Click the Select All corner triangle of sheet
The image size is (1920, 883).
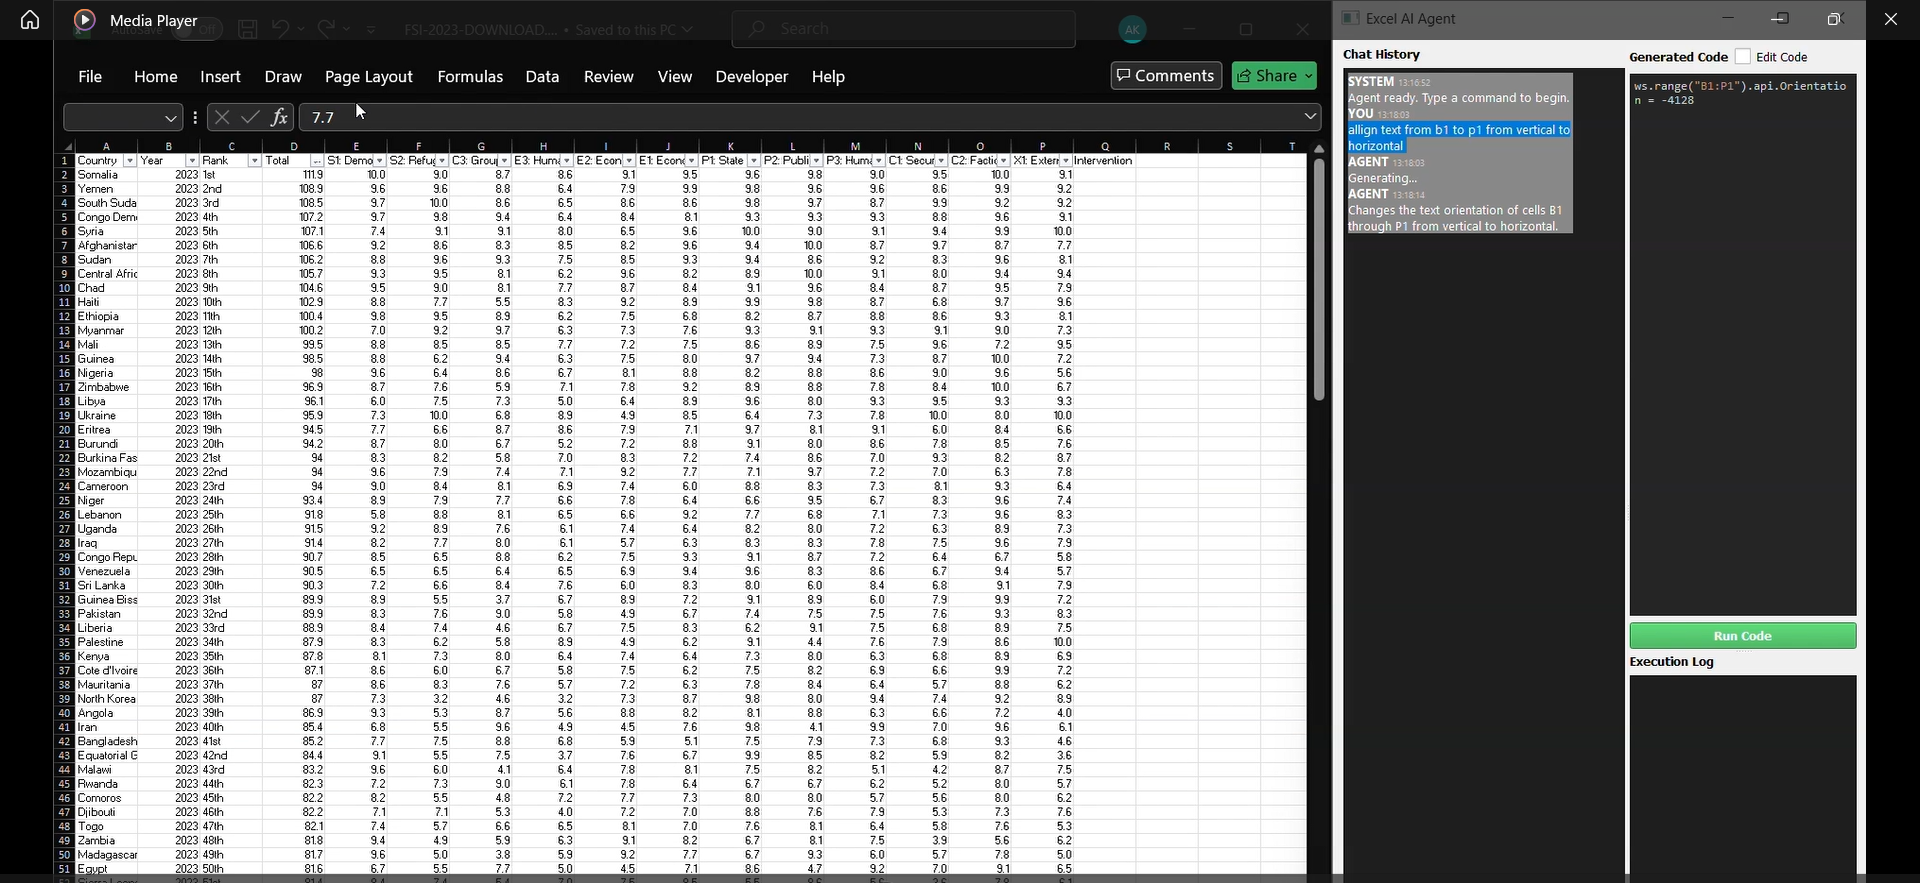[67, 147]
